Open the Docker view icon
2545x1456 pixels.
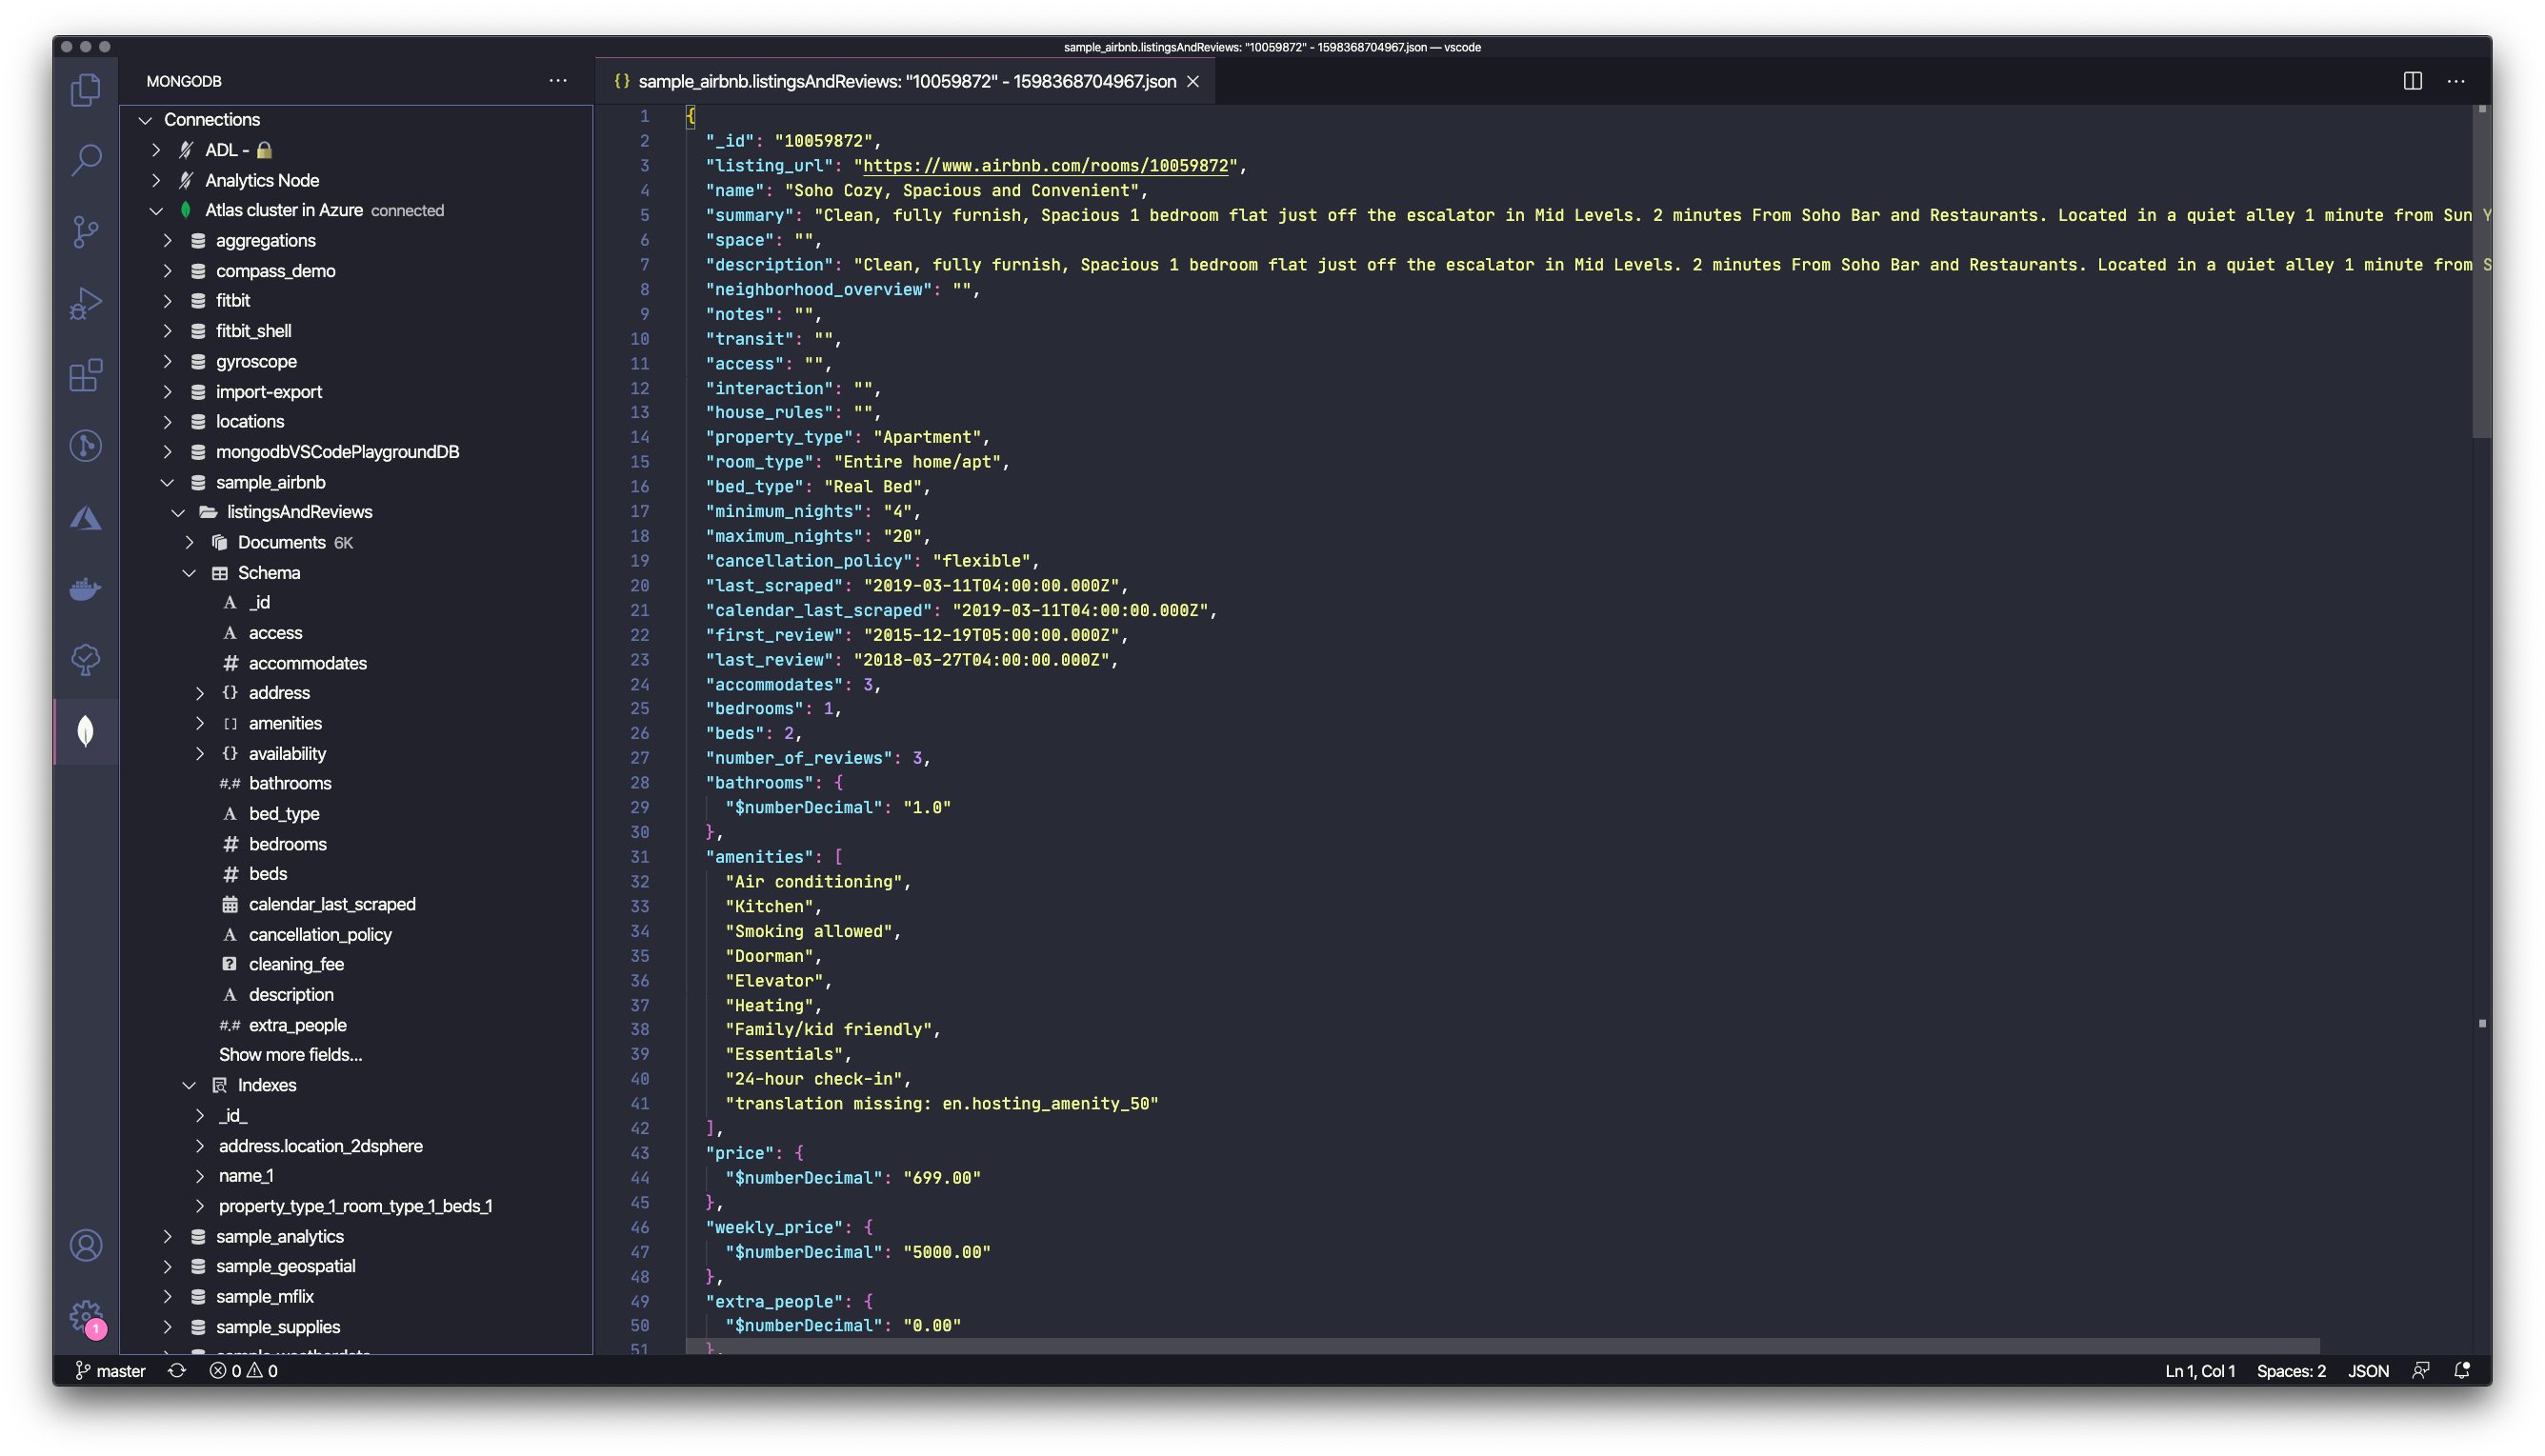(86, 589)
